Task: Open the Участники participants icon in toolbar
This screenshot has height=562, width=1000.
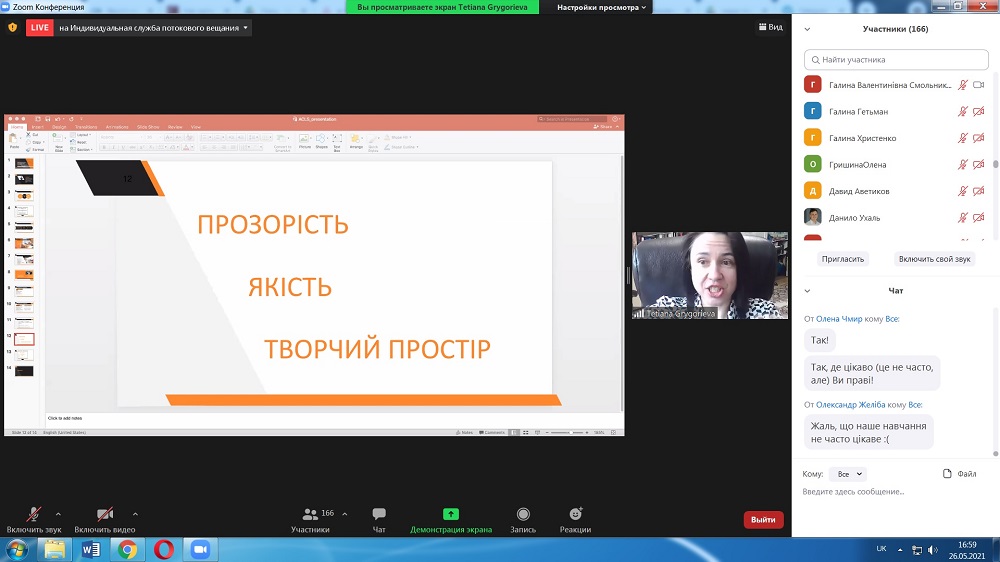Action: pyautogui.click(x=310, y=514)
